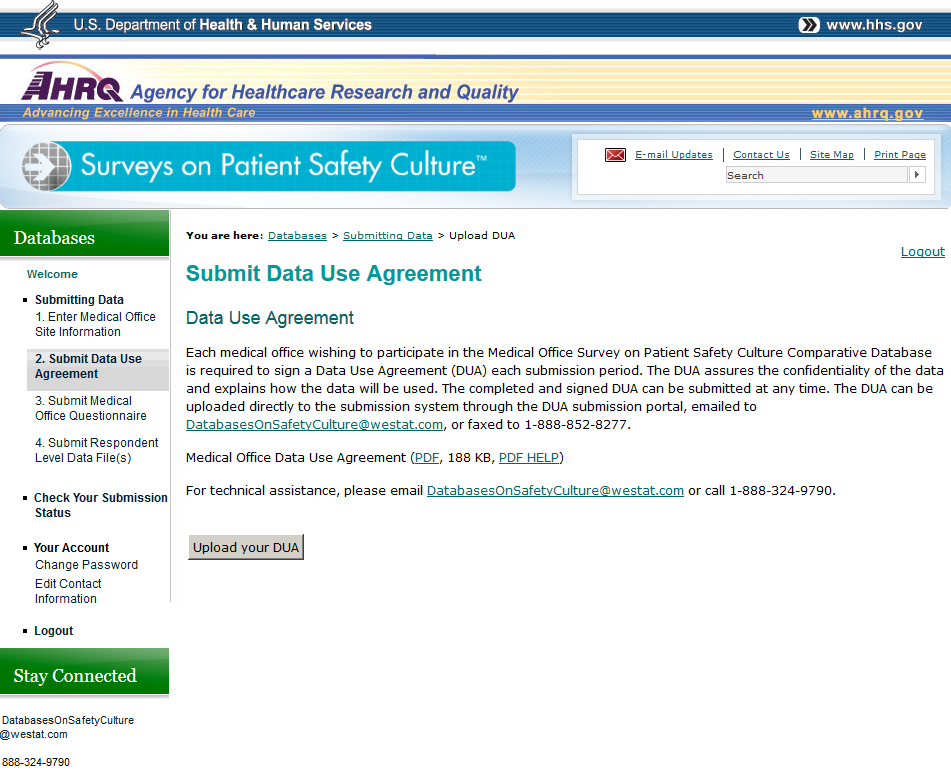Image resolution: width=951 pixels, height=774 pixels.
Task: Click inside the Search text field
Action: pyautogui.click(x=816, y=175)
